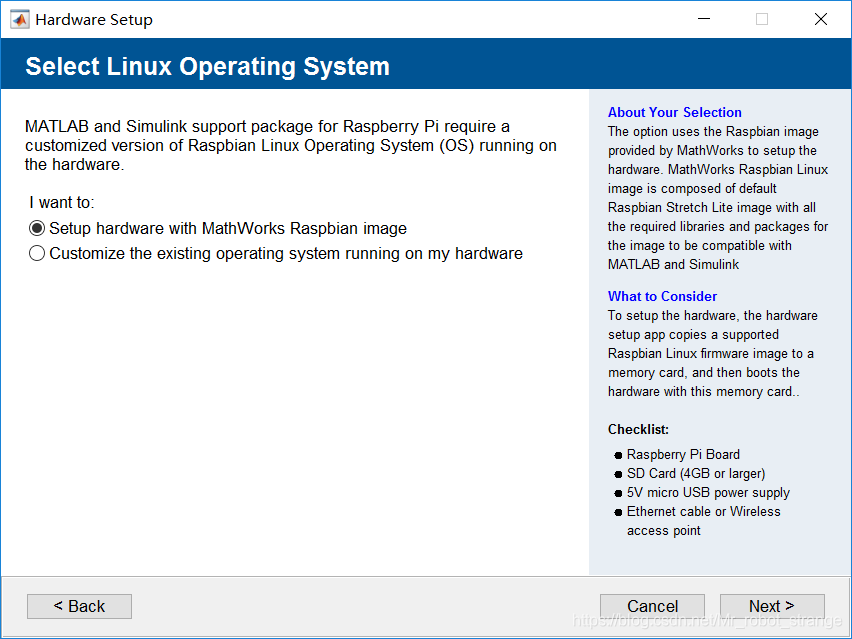Click the 'I want to:' label
Screen dimensions: 852x639
coord(62,202)
